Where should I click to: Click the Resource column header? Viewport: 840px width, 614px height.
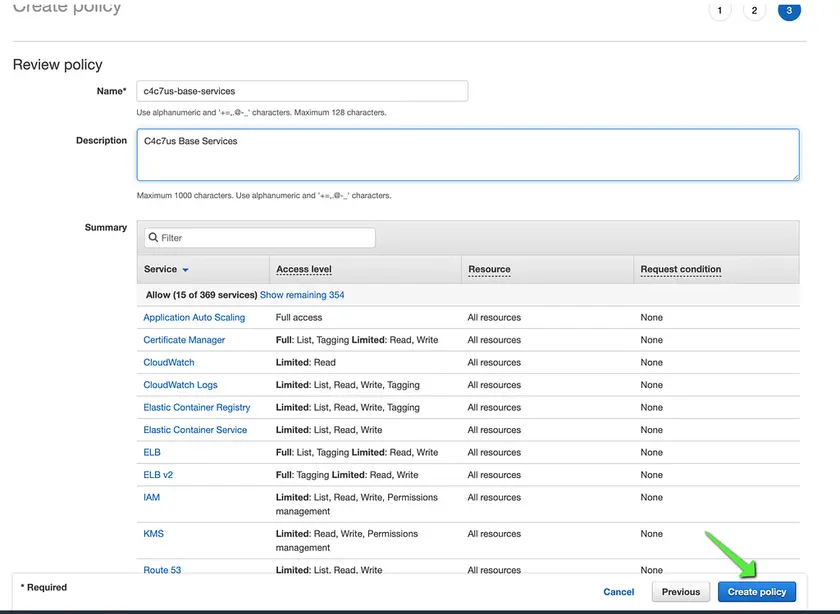[x=489, y=269]
